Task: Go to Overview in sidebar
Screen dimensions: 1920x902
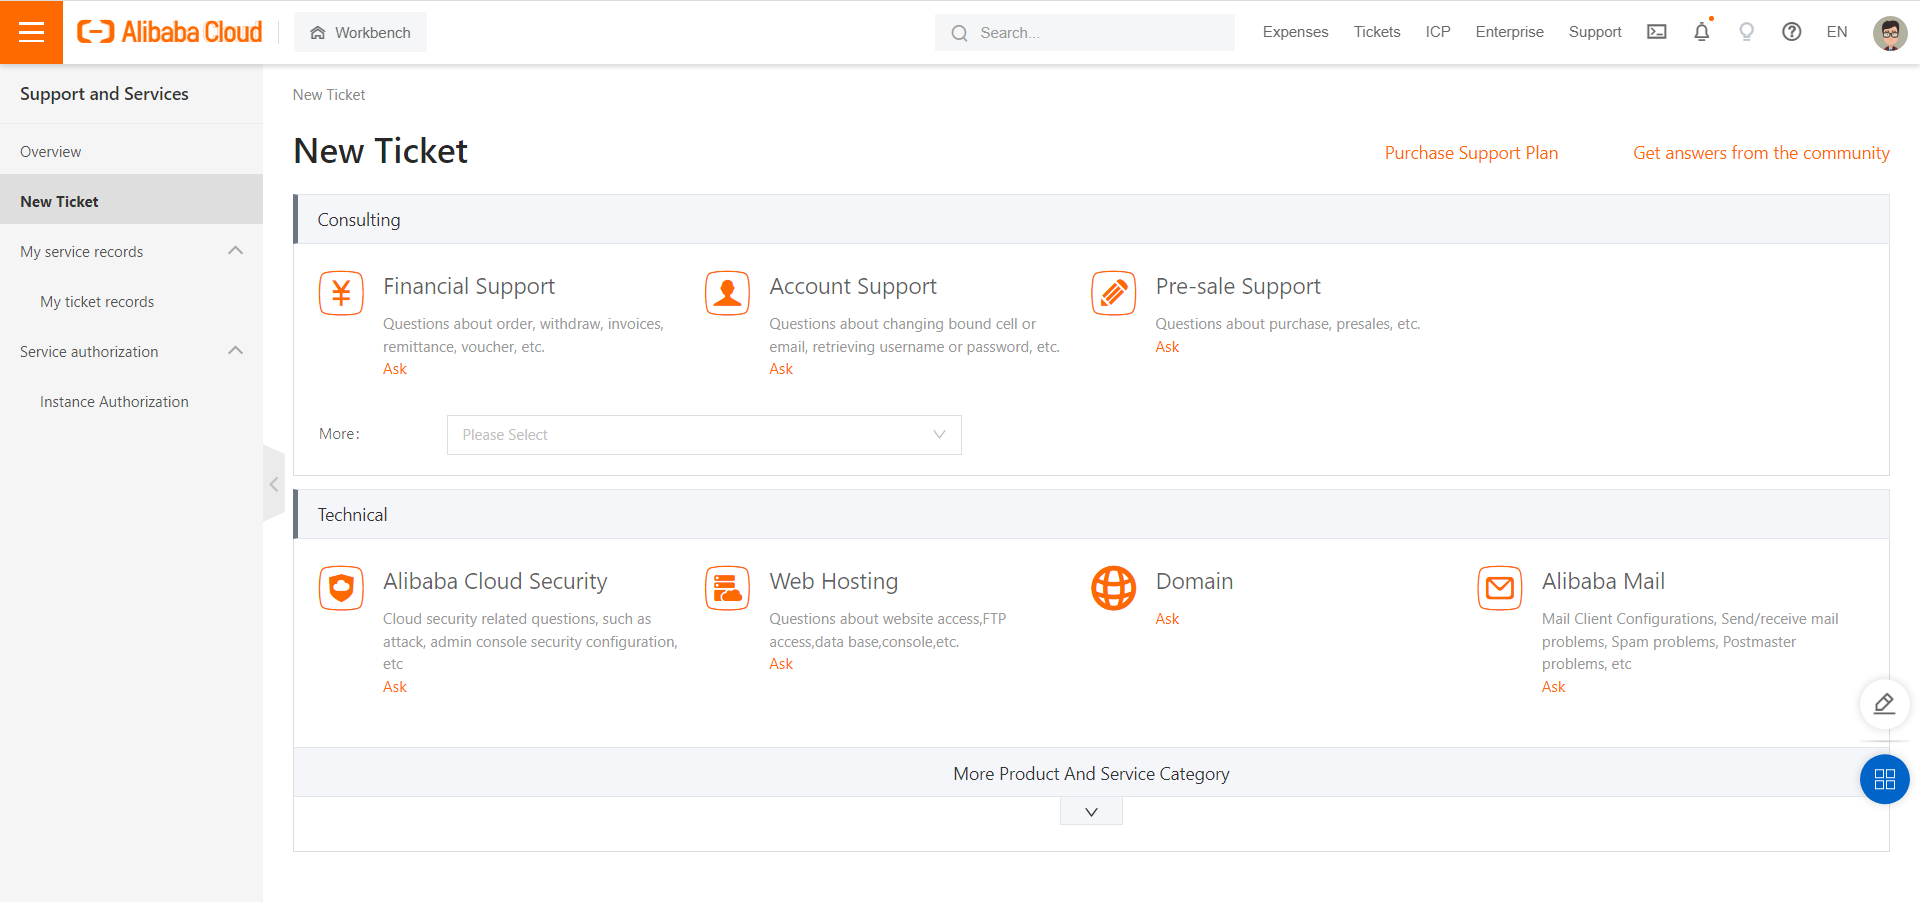Action: tap(131, 152)
